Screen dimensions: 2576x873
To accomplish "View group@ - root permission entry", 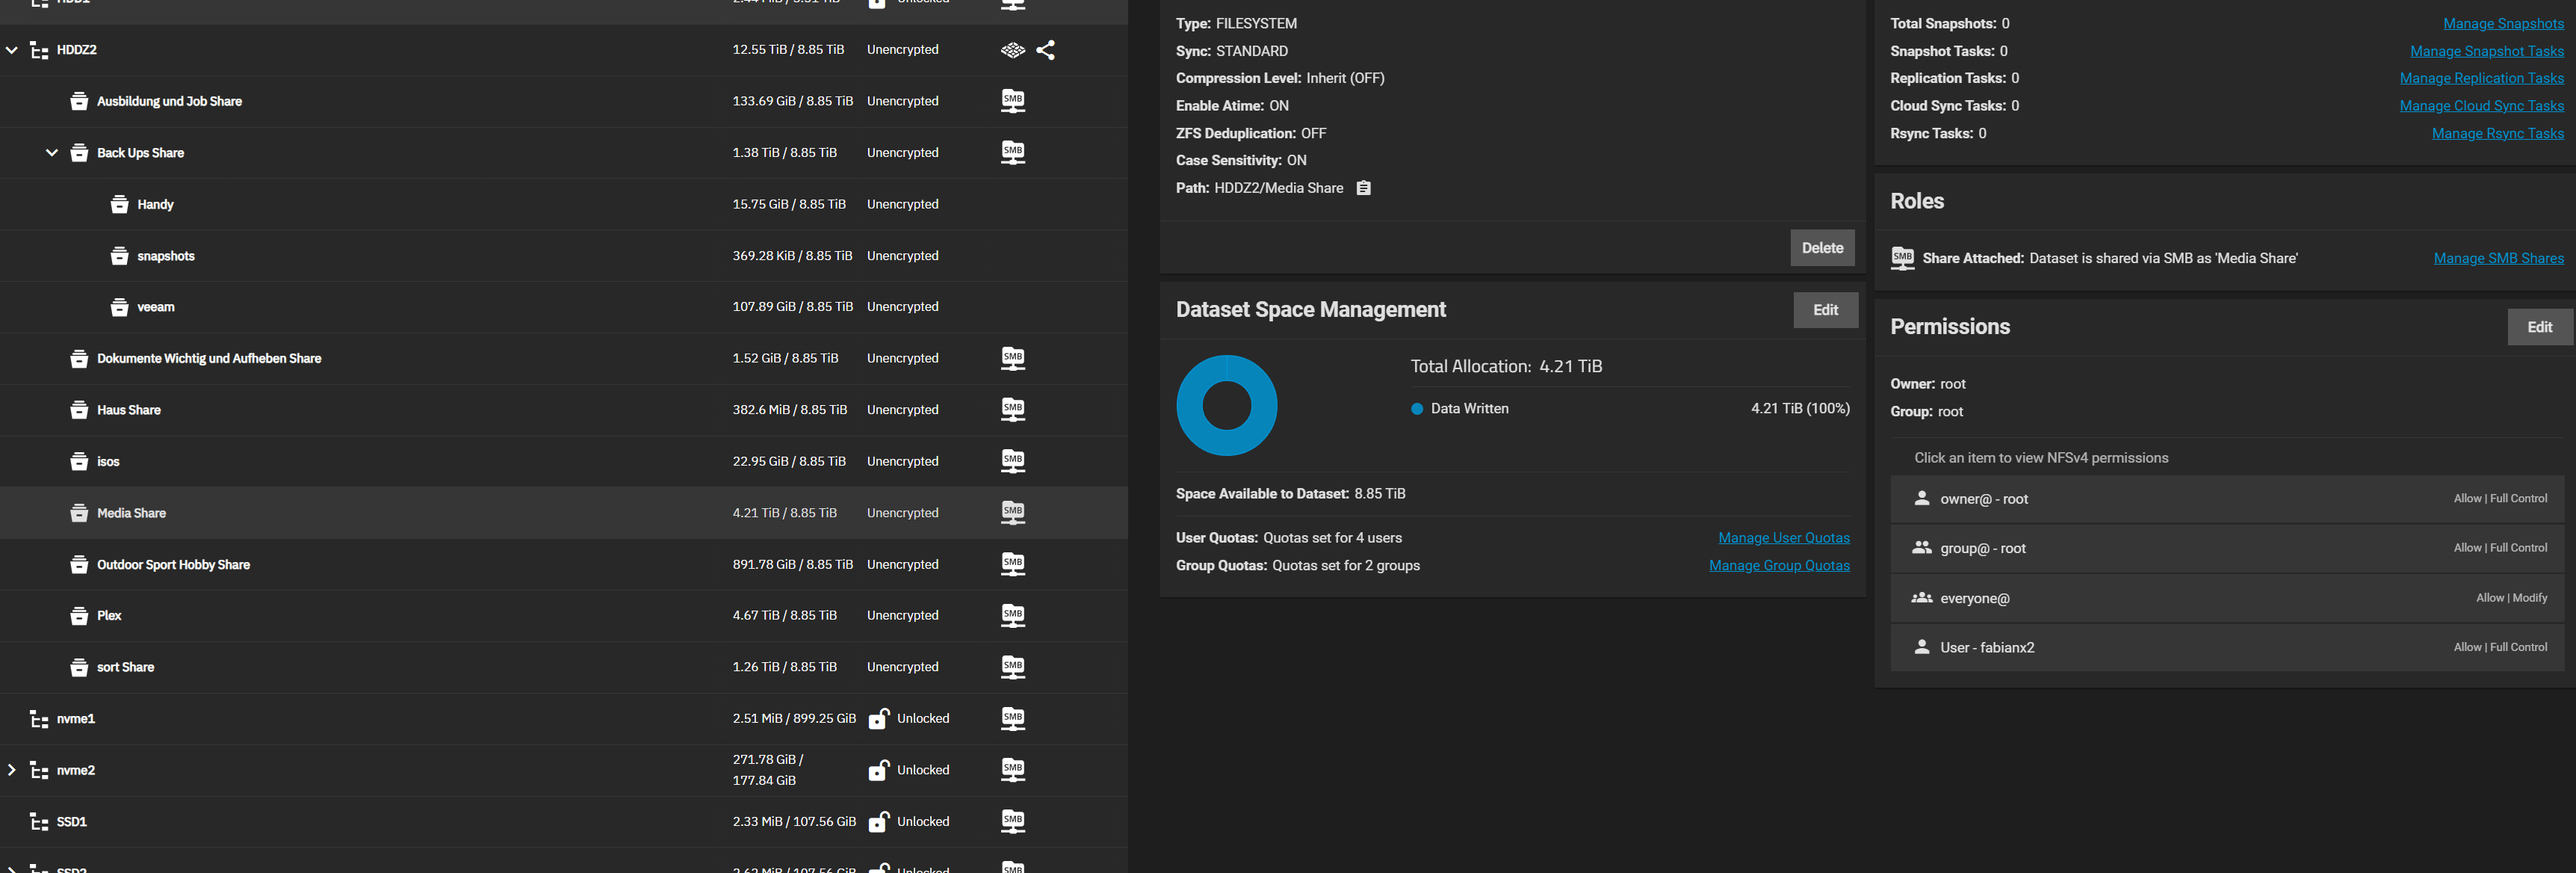I will 2228,548.
